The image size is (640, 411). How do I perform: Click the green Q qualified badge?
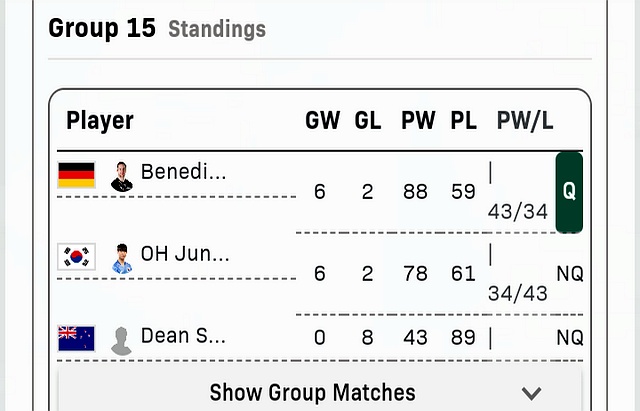click(x=569, y=192)
